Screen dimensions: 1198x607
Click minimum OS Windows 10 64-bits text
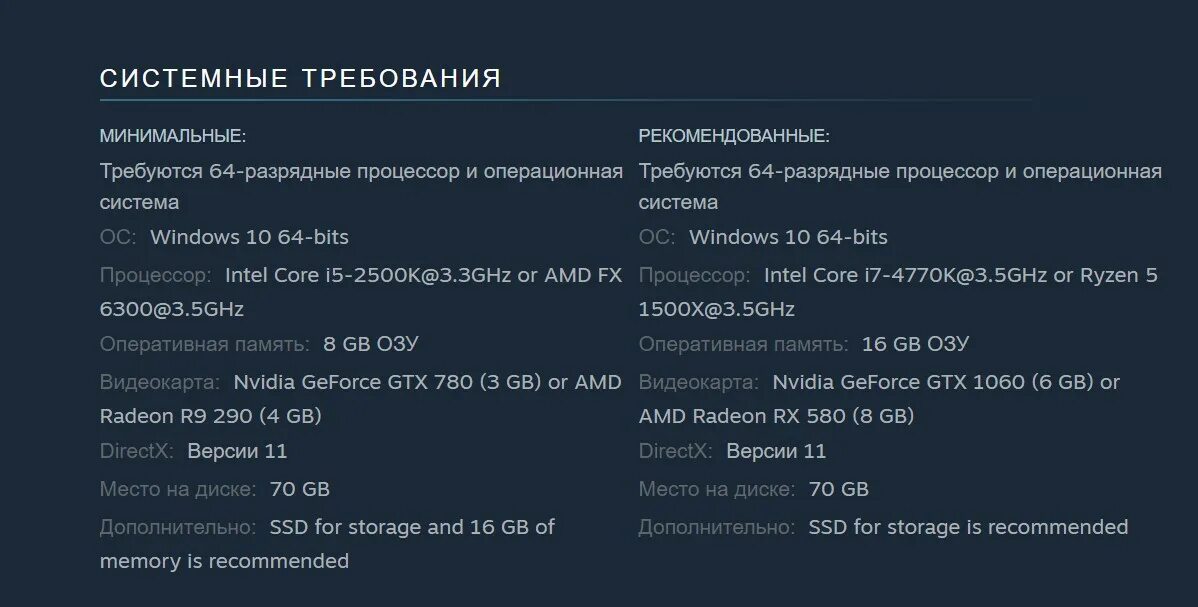[249, 237]
